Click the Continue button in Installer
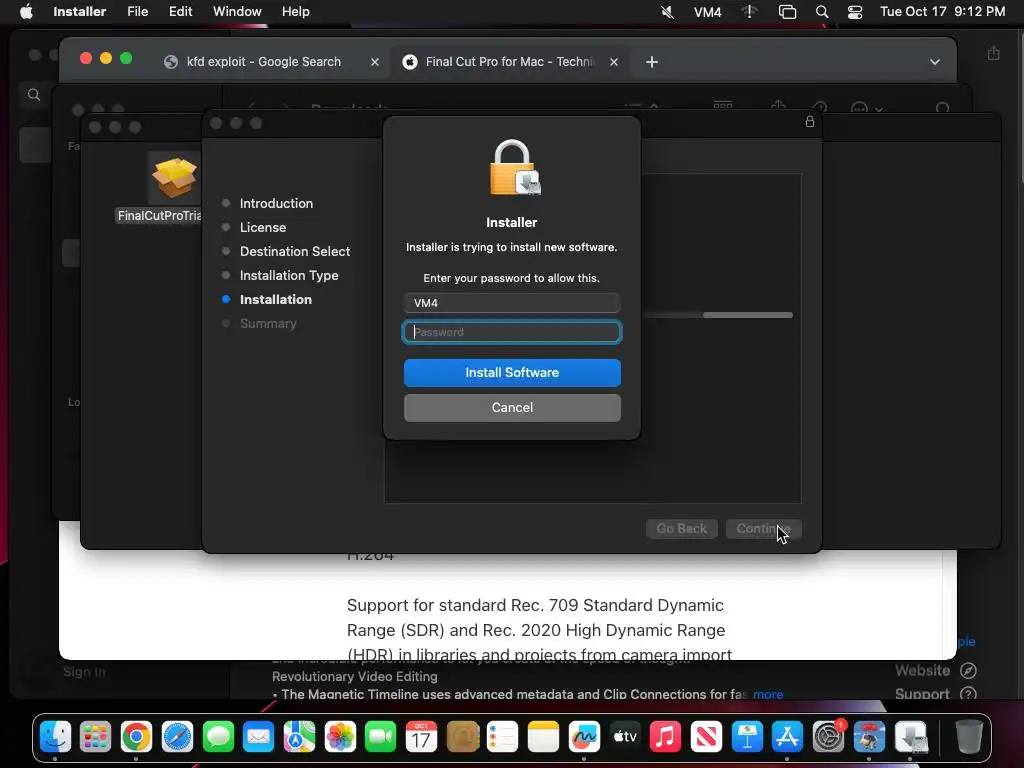Viewport: 1024px width, 768px height. [763, 528]
